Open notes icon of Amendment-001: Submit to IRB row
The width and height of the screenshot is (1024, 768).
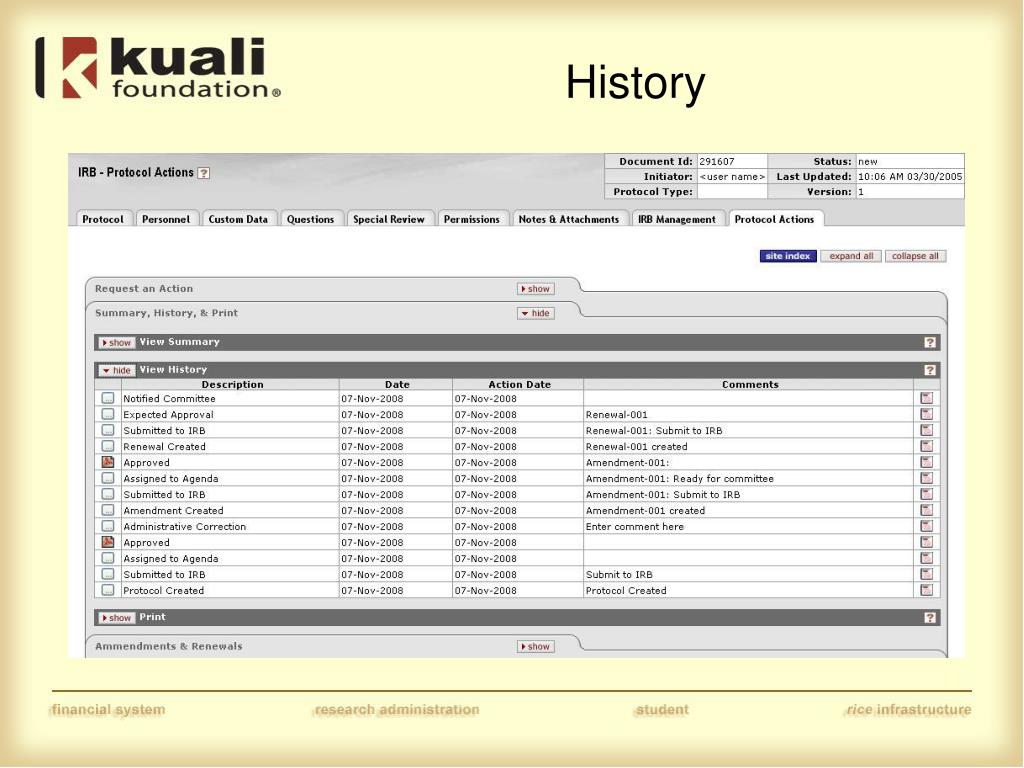click(926, 494)
